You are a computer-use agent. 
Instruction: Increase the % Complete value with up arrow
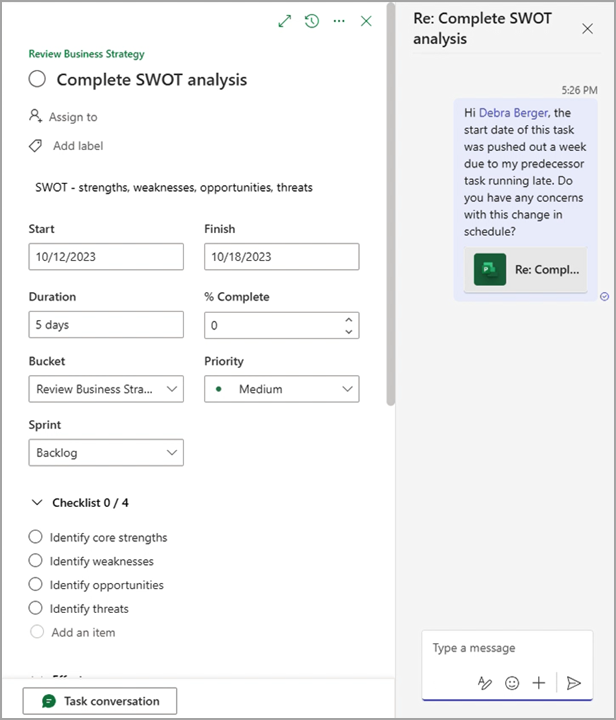pos(348,320)
